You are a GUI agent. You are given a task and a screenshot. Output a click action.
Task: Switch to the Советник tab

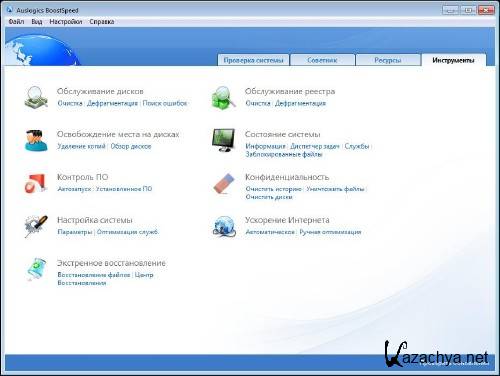pos(322,60)
